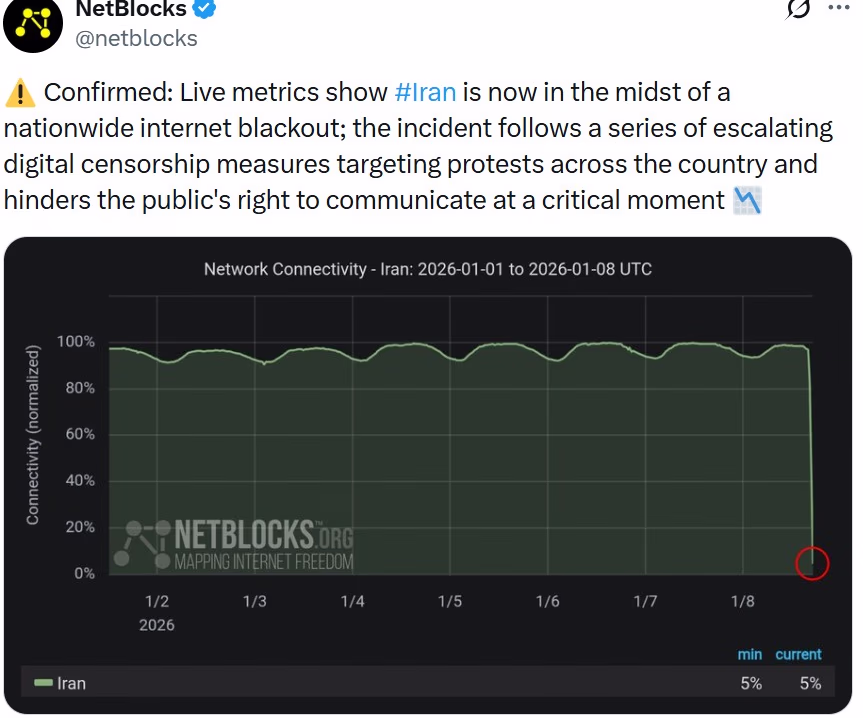Open the three-dot more options menu
The image size is (863, 718).
[838, 8]
